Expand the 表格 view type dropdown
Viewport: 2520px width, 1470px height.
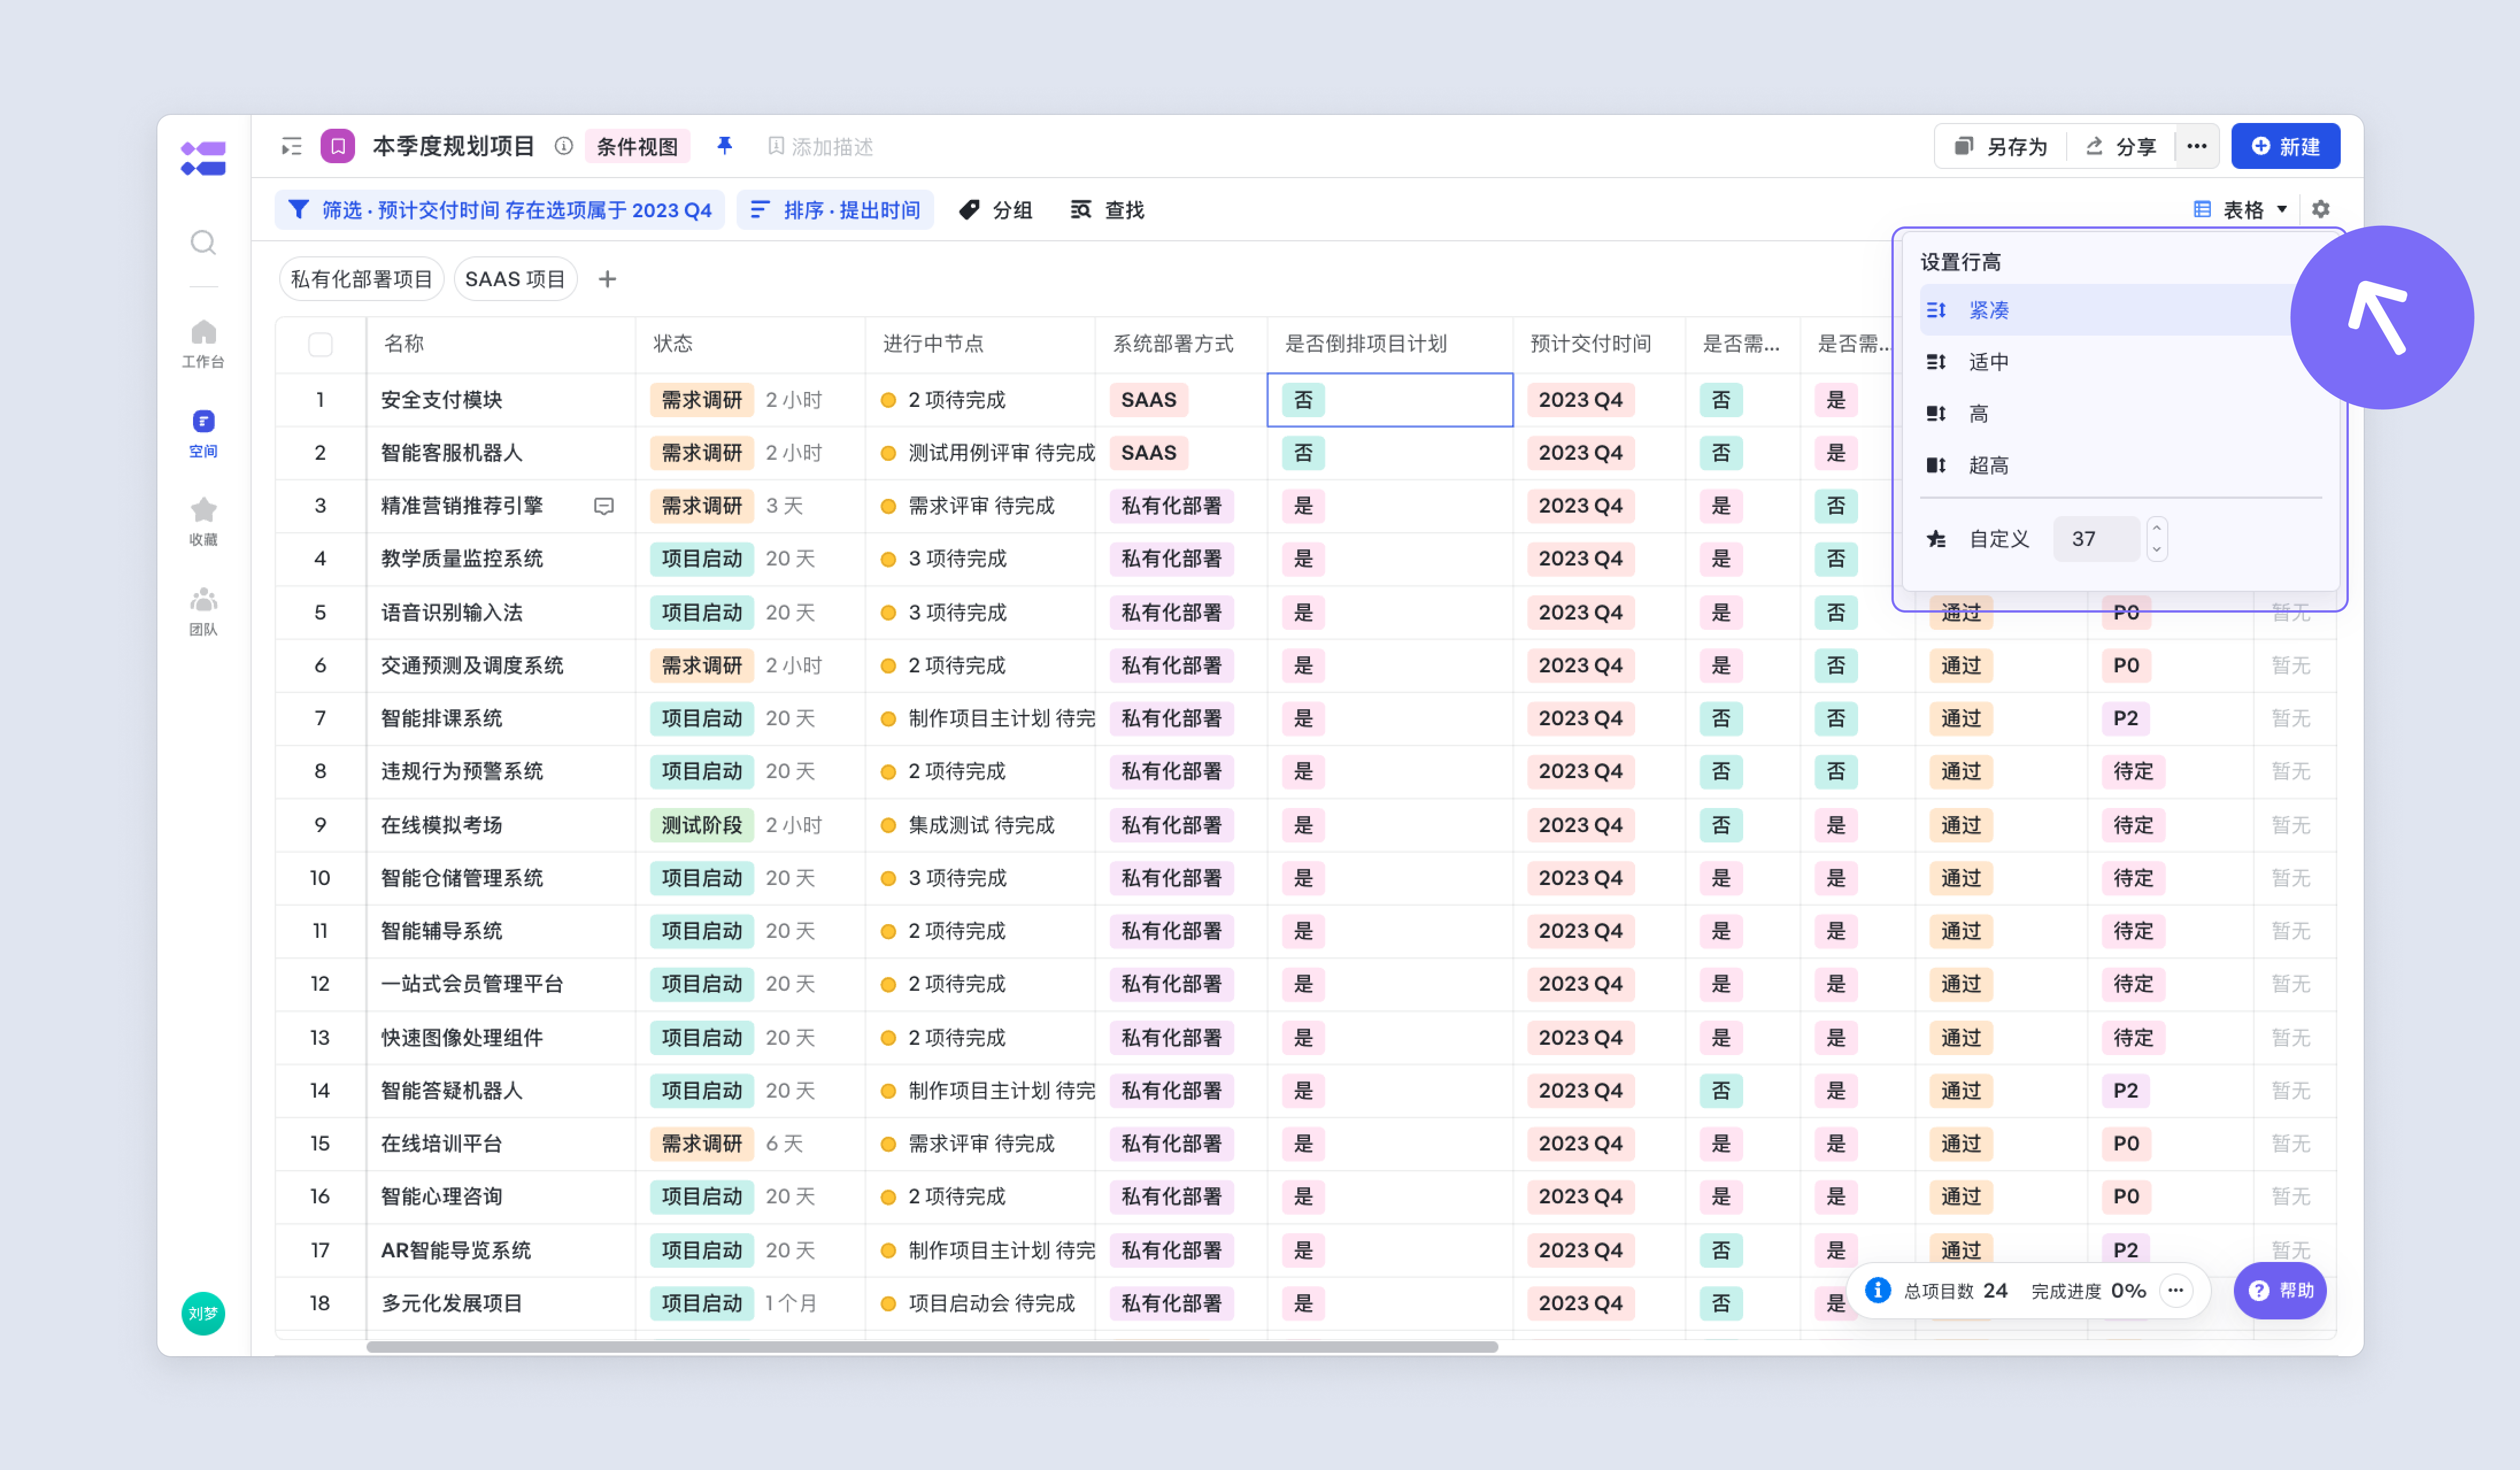pos(2241,210)
